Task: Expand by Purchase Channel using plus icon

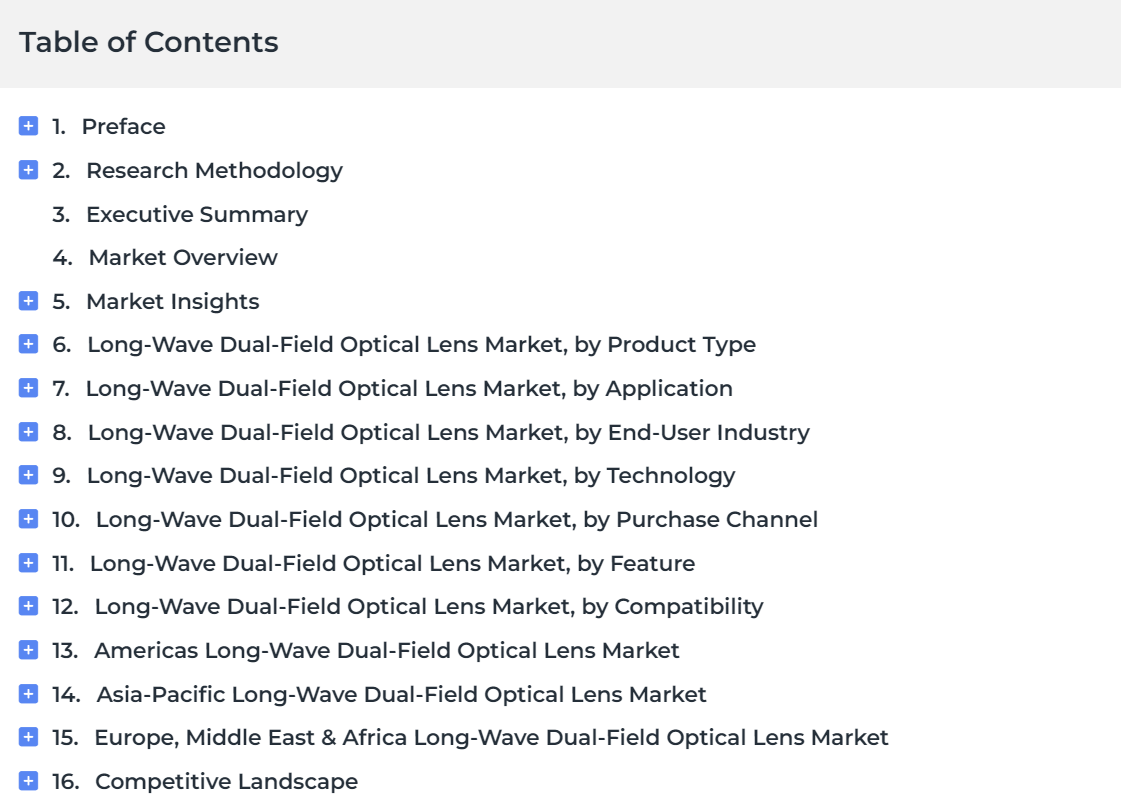Action: [x=29, y=519]
